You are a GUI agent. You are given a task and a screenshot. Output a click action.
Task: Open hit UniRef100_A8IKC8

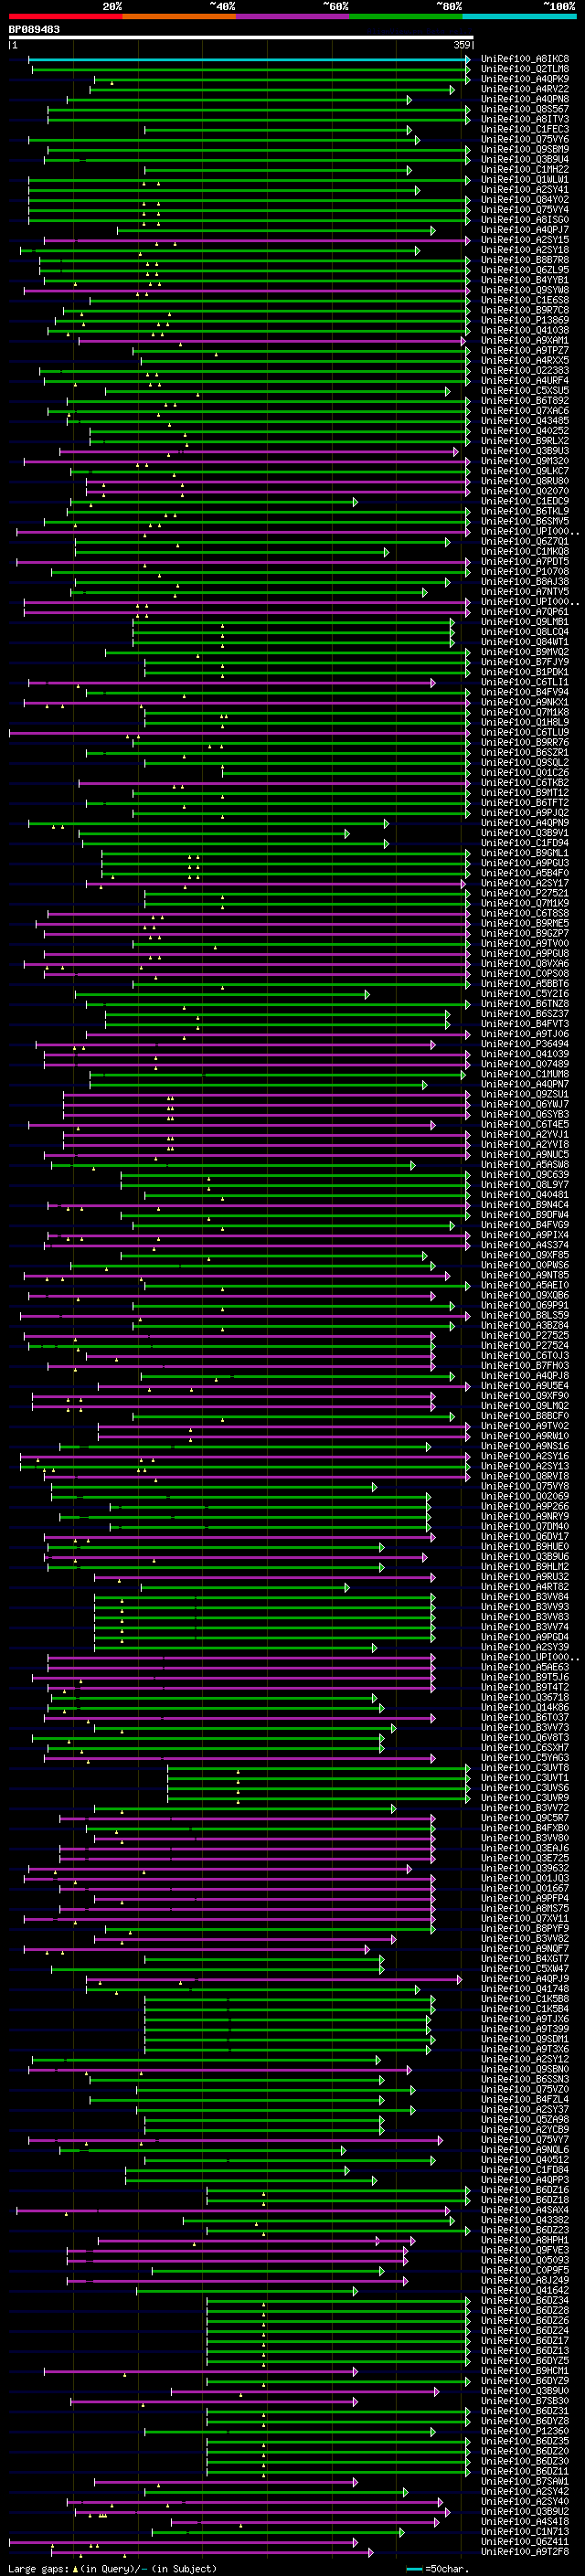[525, 59]
